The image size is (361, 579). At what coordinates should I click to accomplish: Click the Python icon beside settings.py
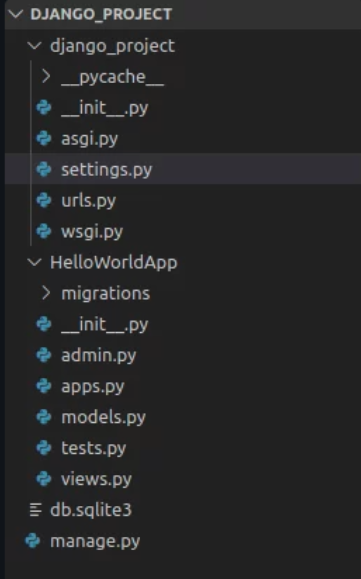[x=44, y=169]
